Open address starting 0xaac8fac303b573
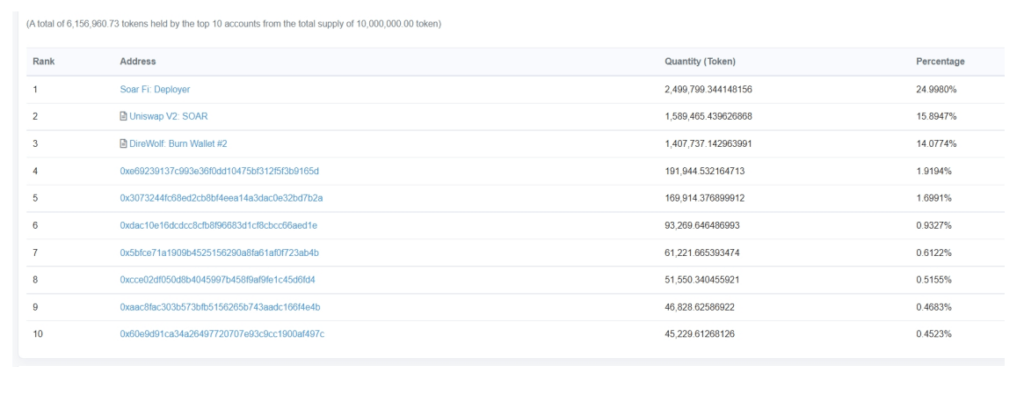The width and height of the screenshot is (1024, 395). pos(220,307)
